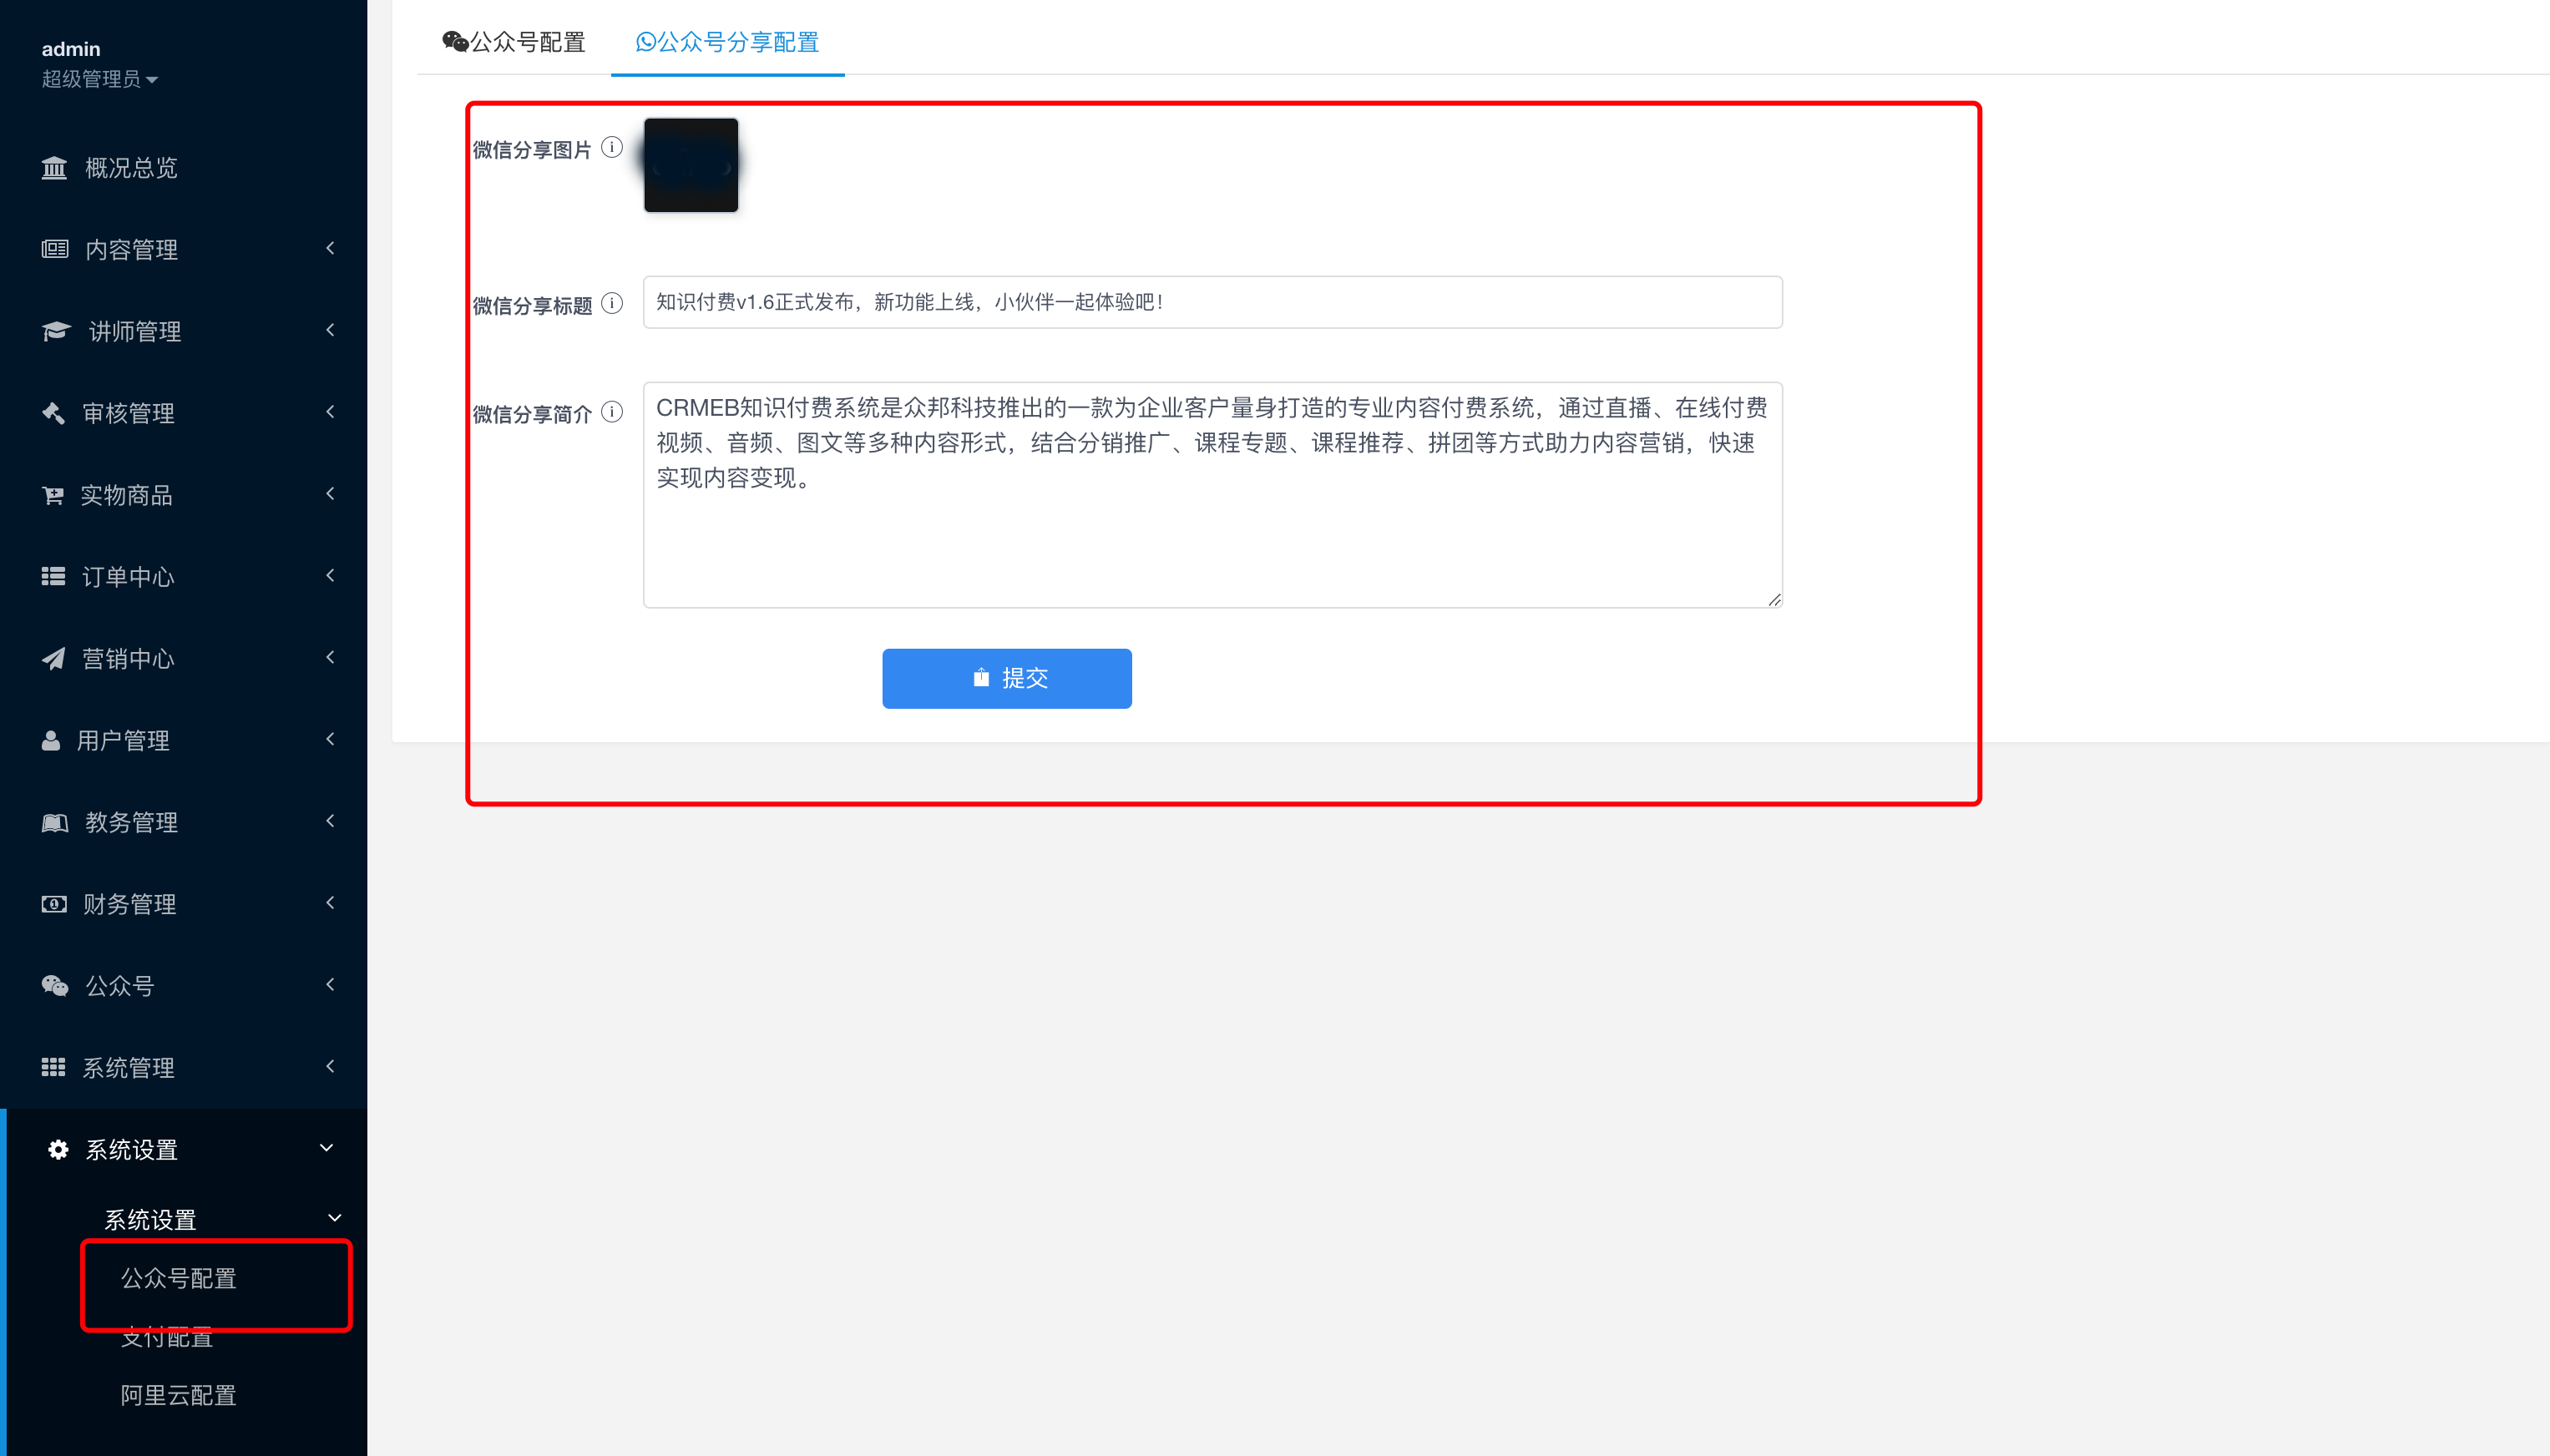Click the 微信分享图片 thumbnail image
This screenshot has width=2550, height=1456.
click(x=691, y=165)
